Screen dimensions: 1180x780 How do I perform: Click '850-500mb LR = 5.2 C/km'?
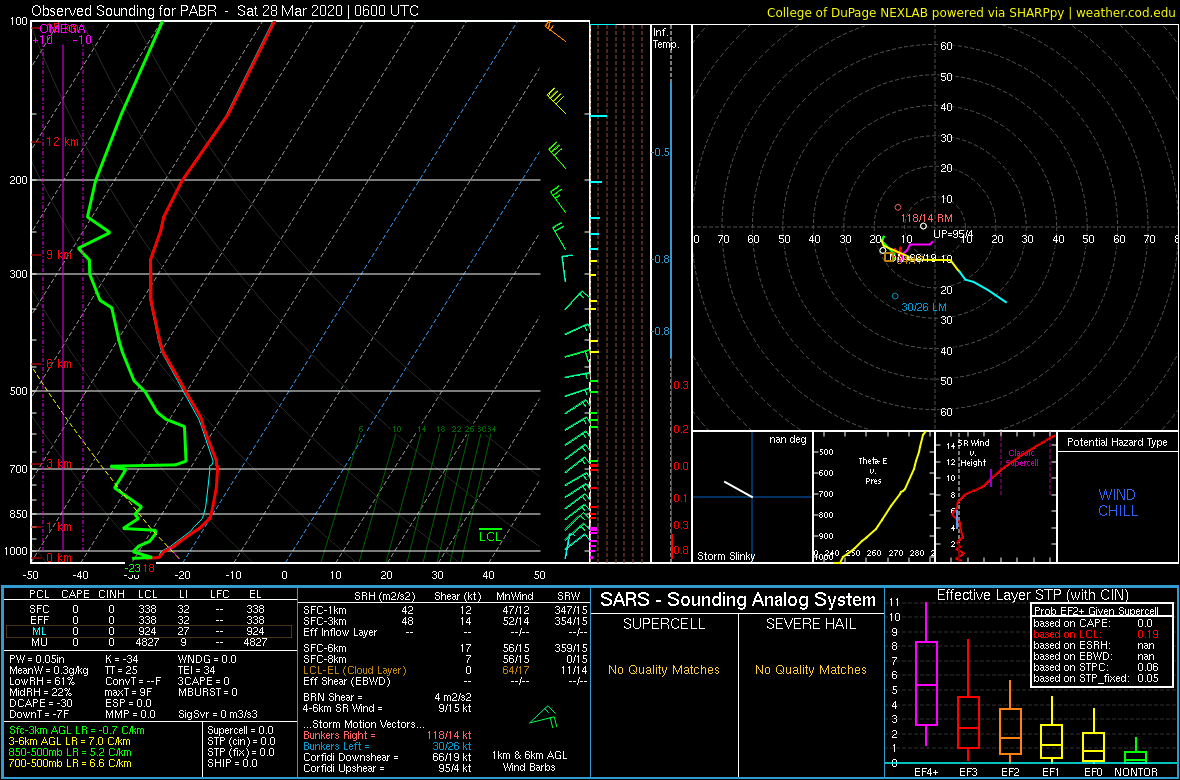pyautogui.click(x=70, y=751)
